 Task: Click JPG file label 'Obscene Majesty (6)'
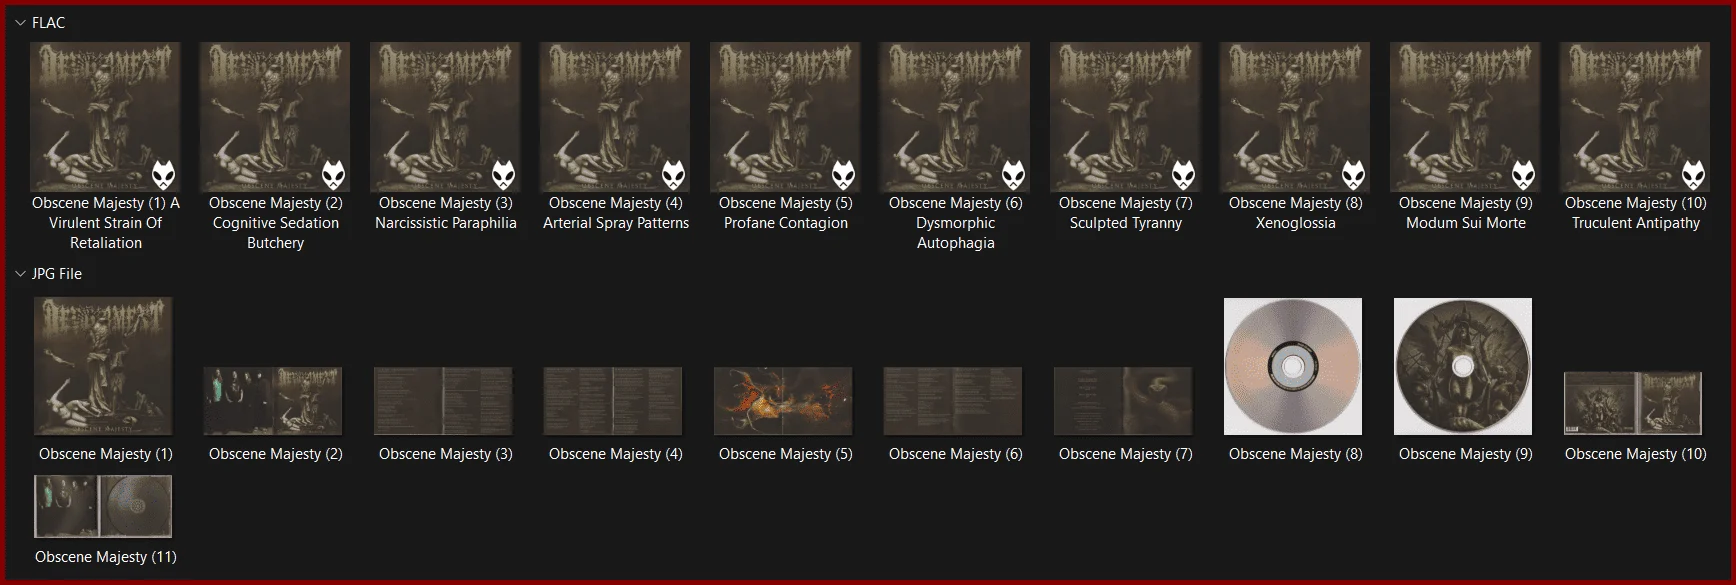pyautogui.click(x=956, y=454)
